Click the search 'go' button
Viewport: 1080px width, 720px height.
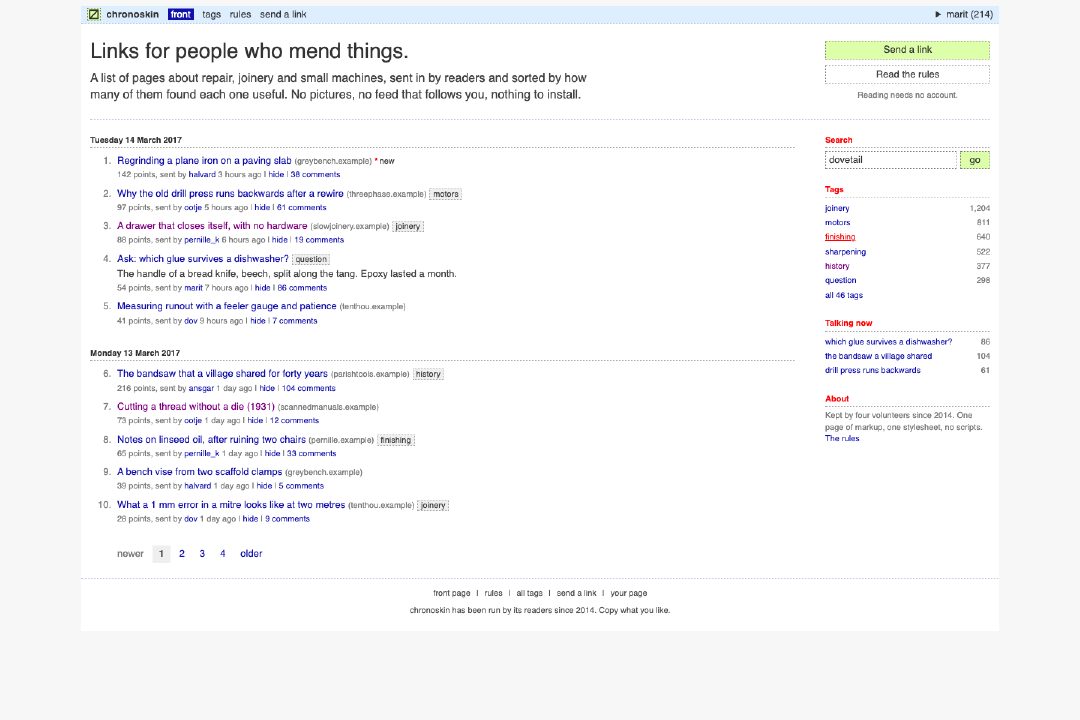pyautogui.click(x=975, y=160)
